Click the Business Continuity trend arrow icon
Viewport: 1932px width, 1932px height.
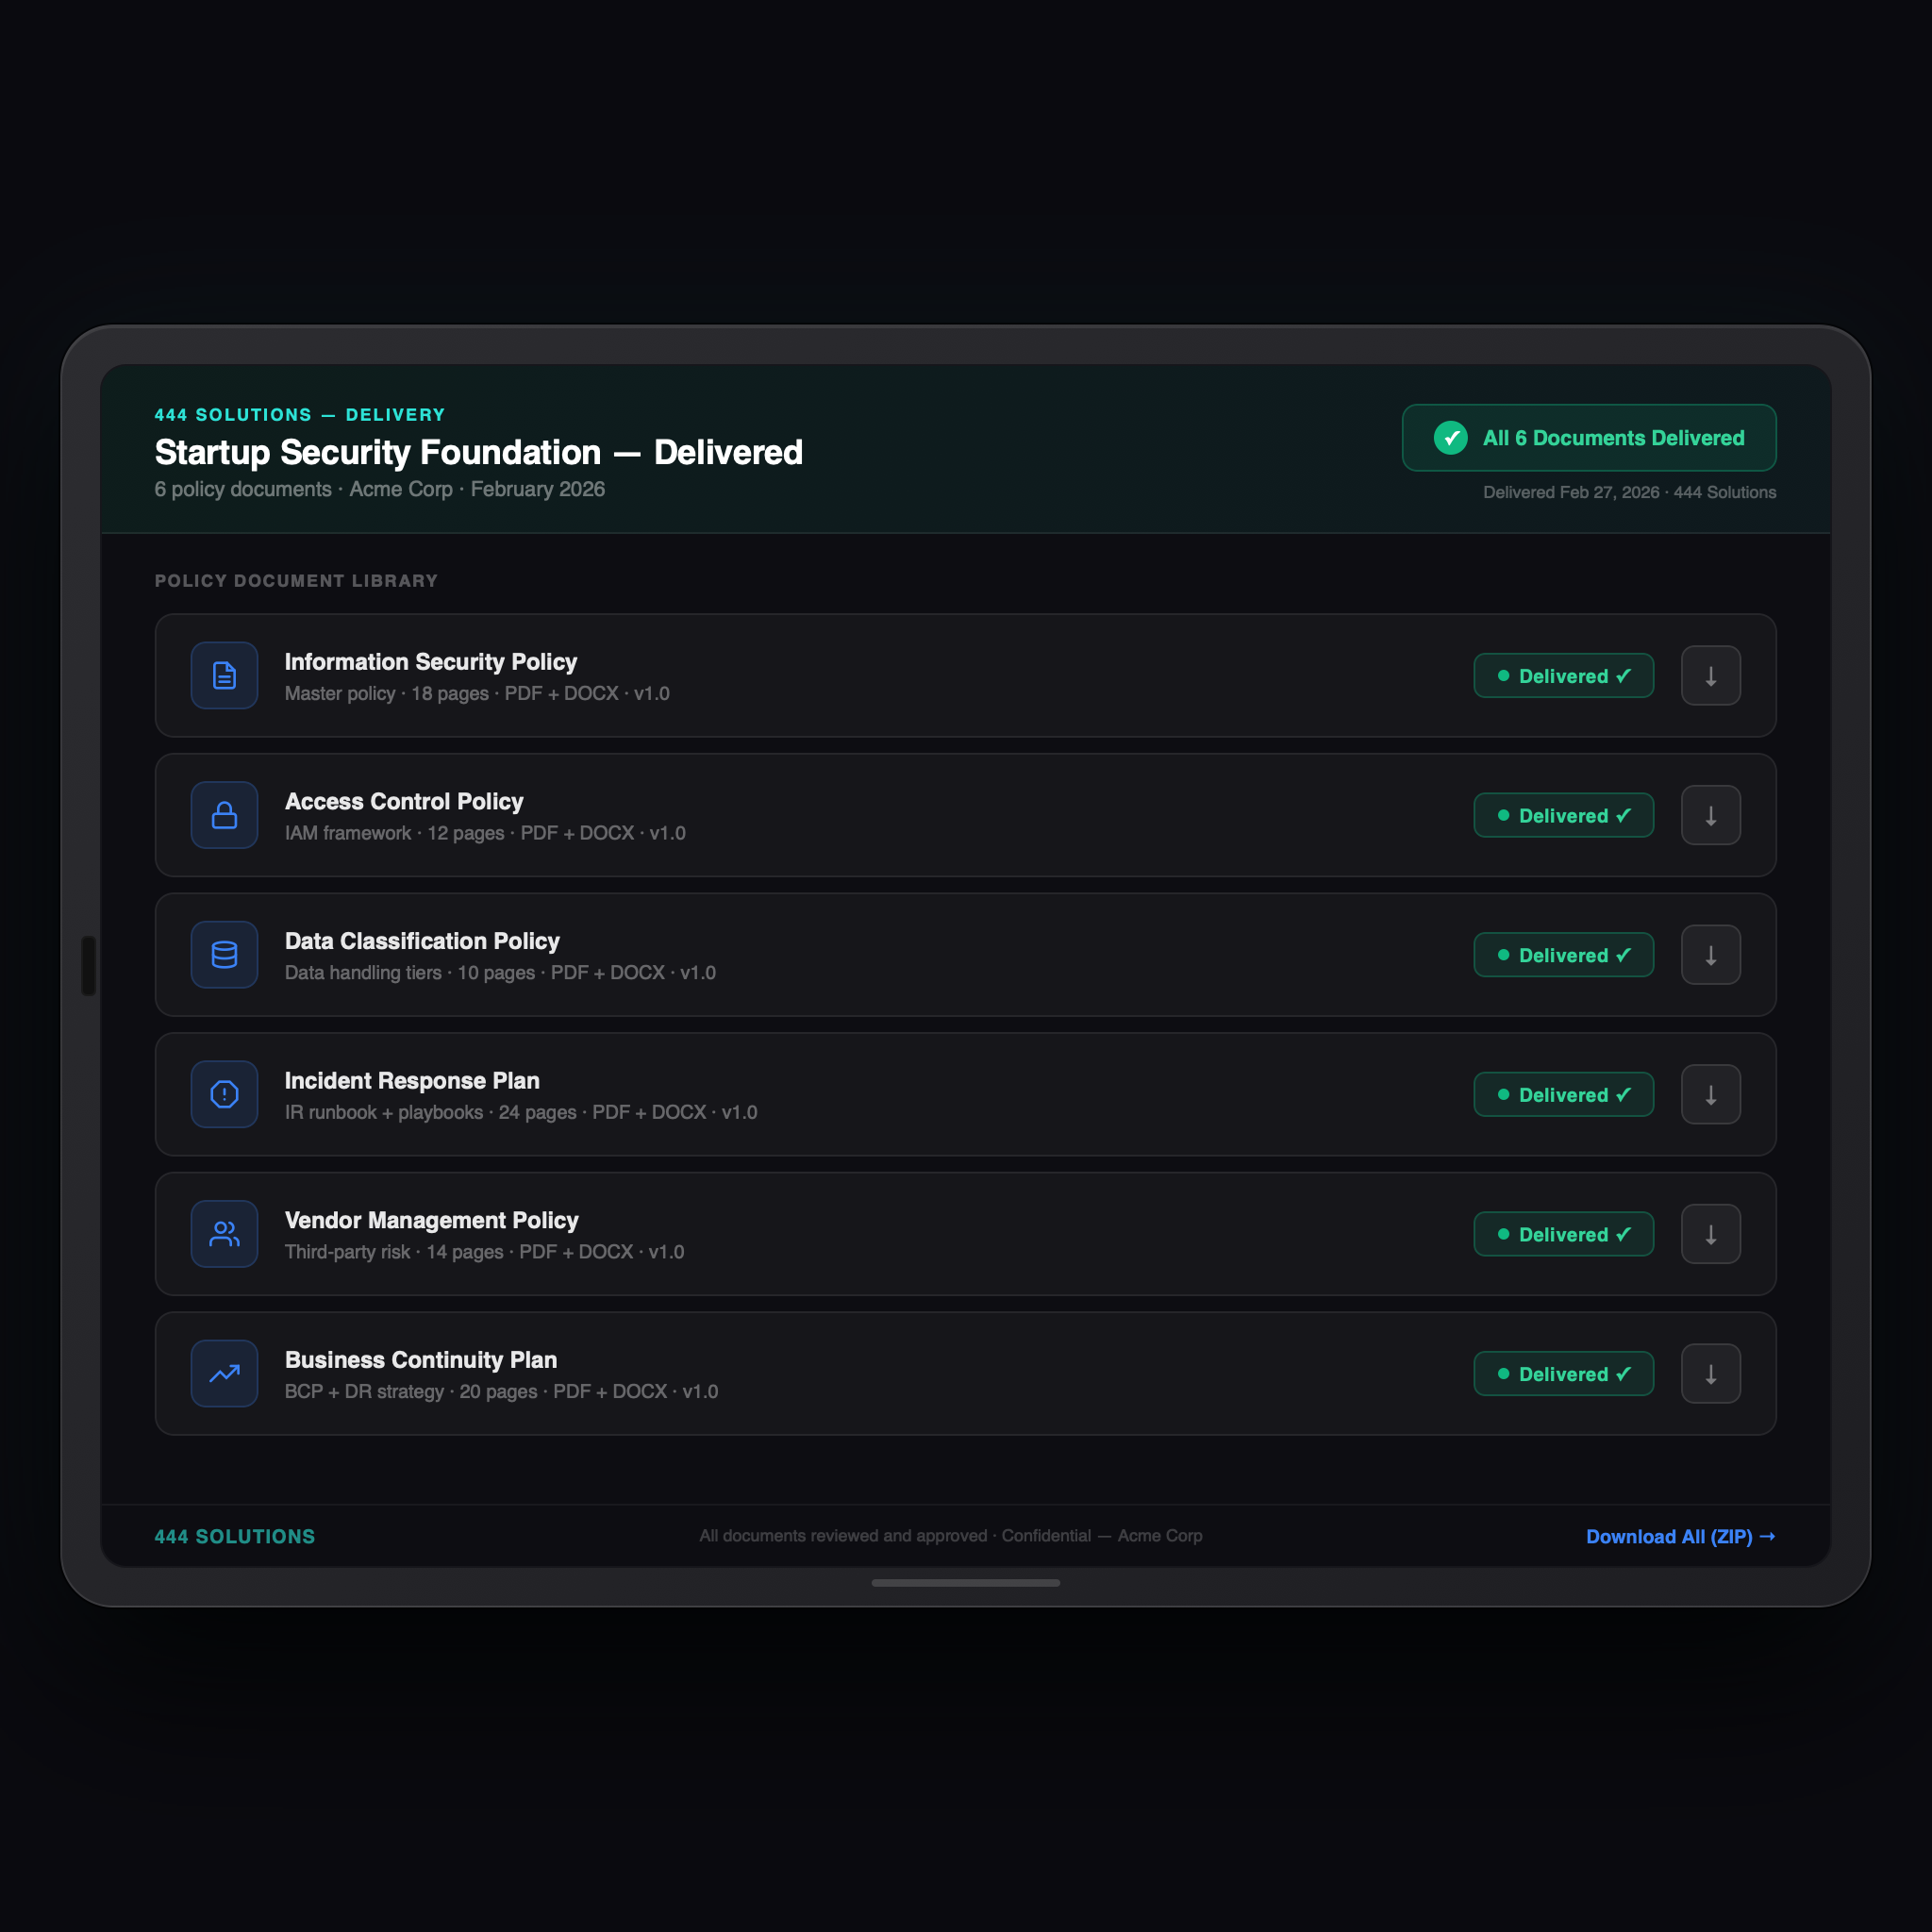tap(224, 1373)
